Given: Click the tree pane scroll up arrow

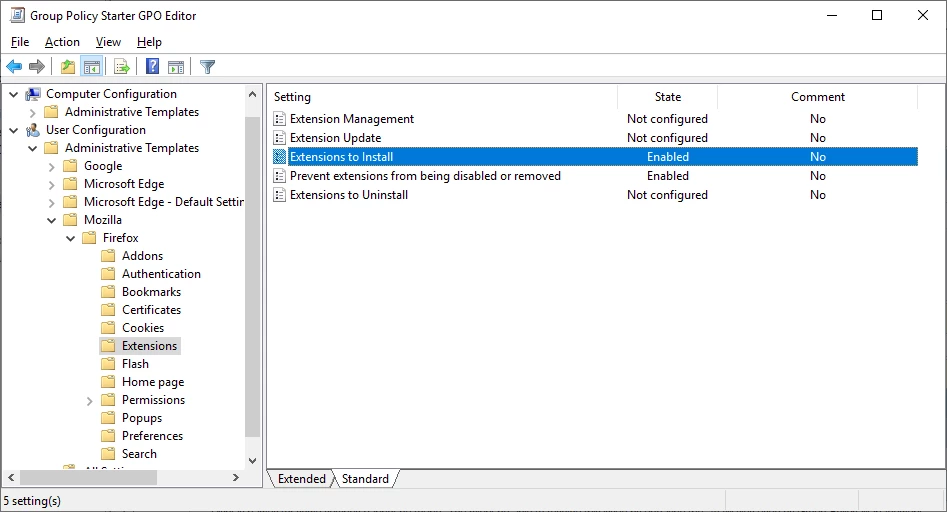Looking at the screenshot, I should [x=252, y=94].
